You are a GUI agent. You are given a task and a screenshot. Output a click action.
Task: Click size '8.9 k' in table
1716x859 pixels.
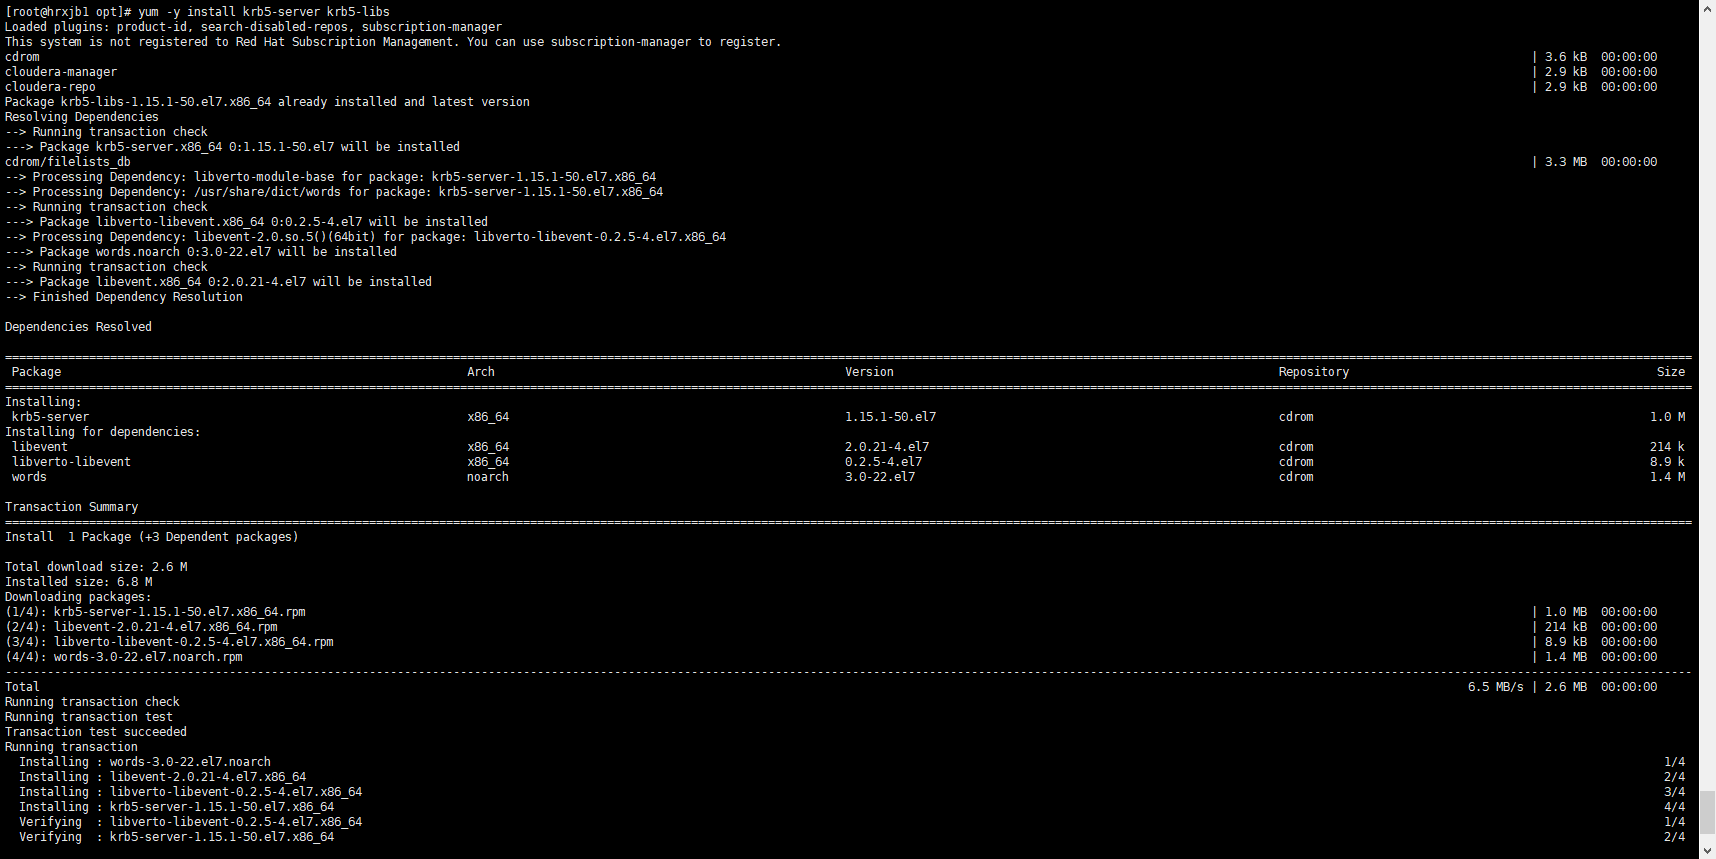coord(1667,462)
